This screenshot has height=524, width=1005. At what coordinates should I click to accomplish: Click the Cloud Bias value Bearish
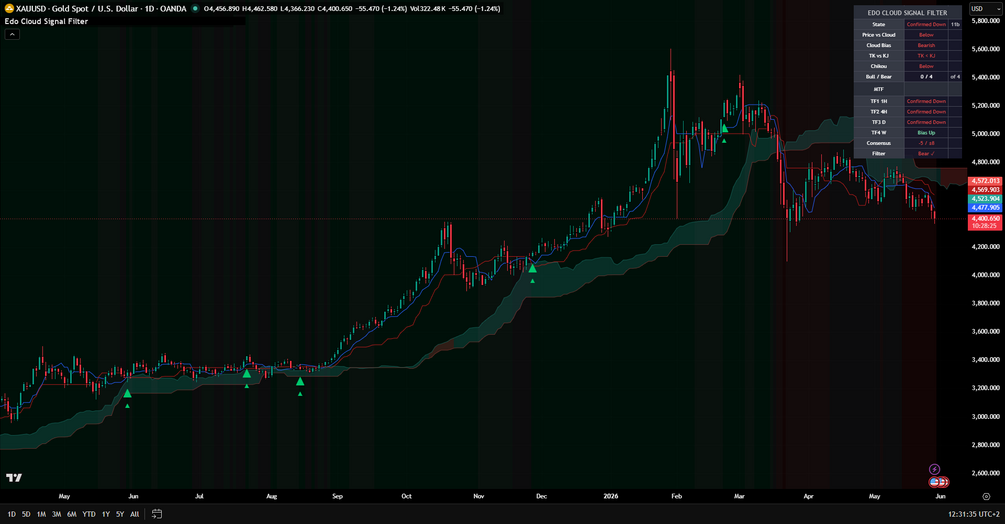(x=926, y=45)
